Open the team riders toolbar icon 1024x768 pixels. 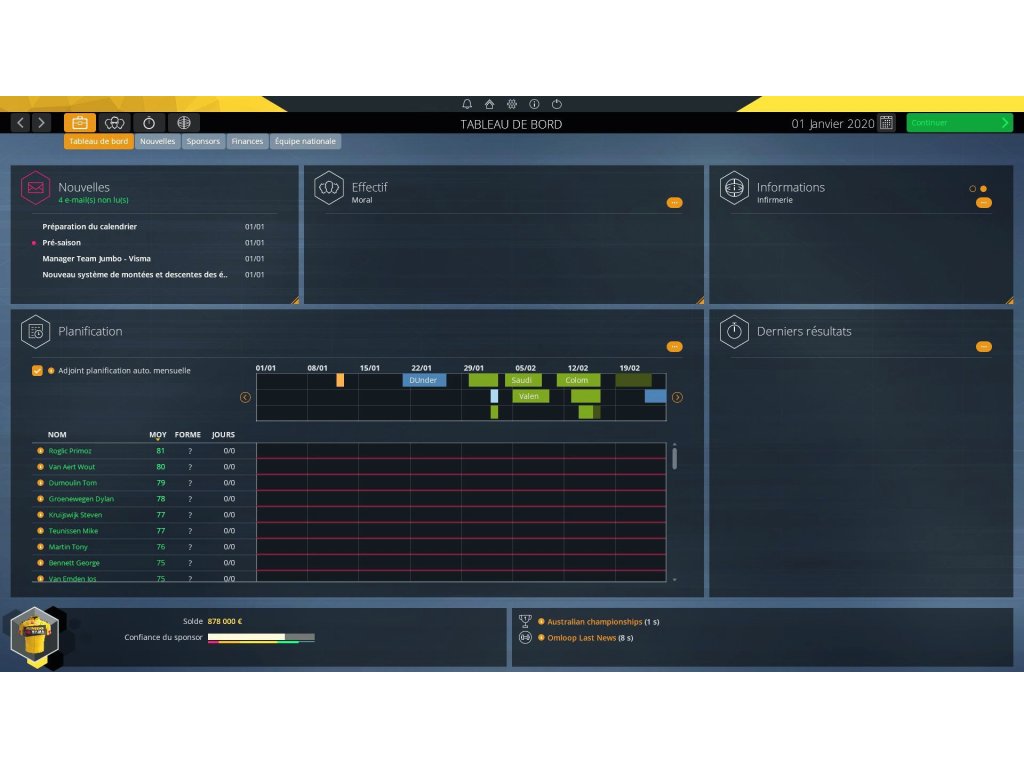point(114,122)
